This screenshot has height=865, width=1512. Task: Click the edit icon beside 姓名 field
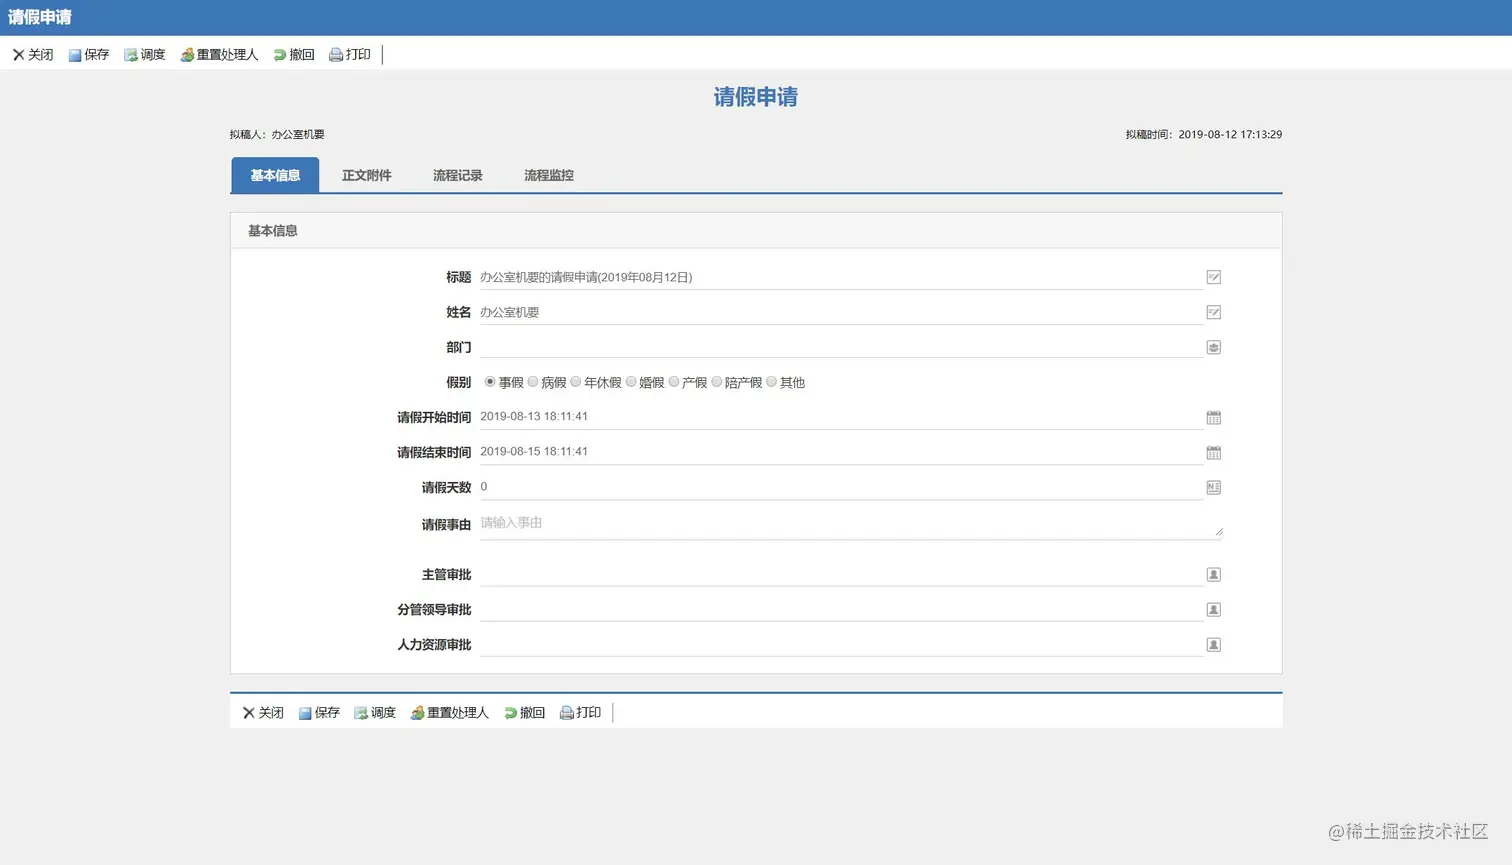pos(1213,312)
